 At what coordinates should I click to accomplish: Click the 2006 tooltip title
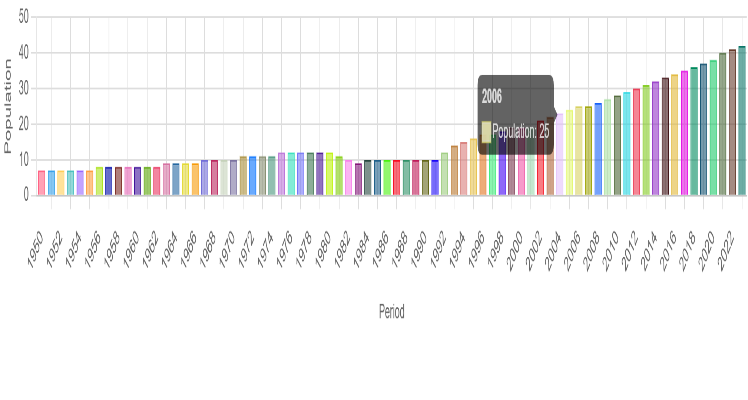(492, 96)
